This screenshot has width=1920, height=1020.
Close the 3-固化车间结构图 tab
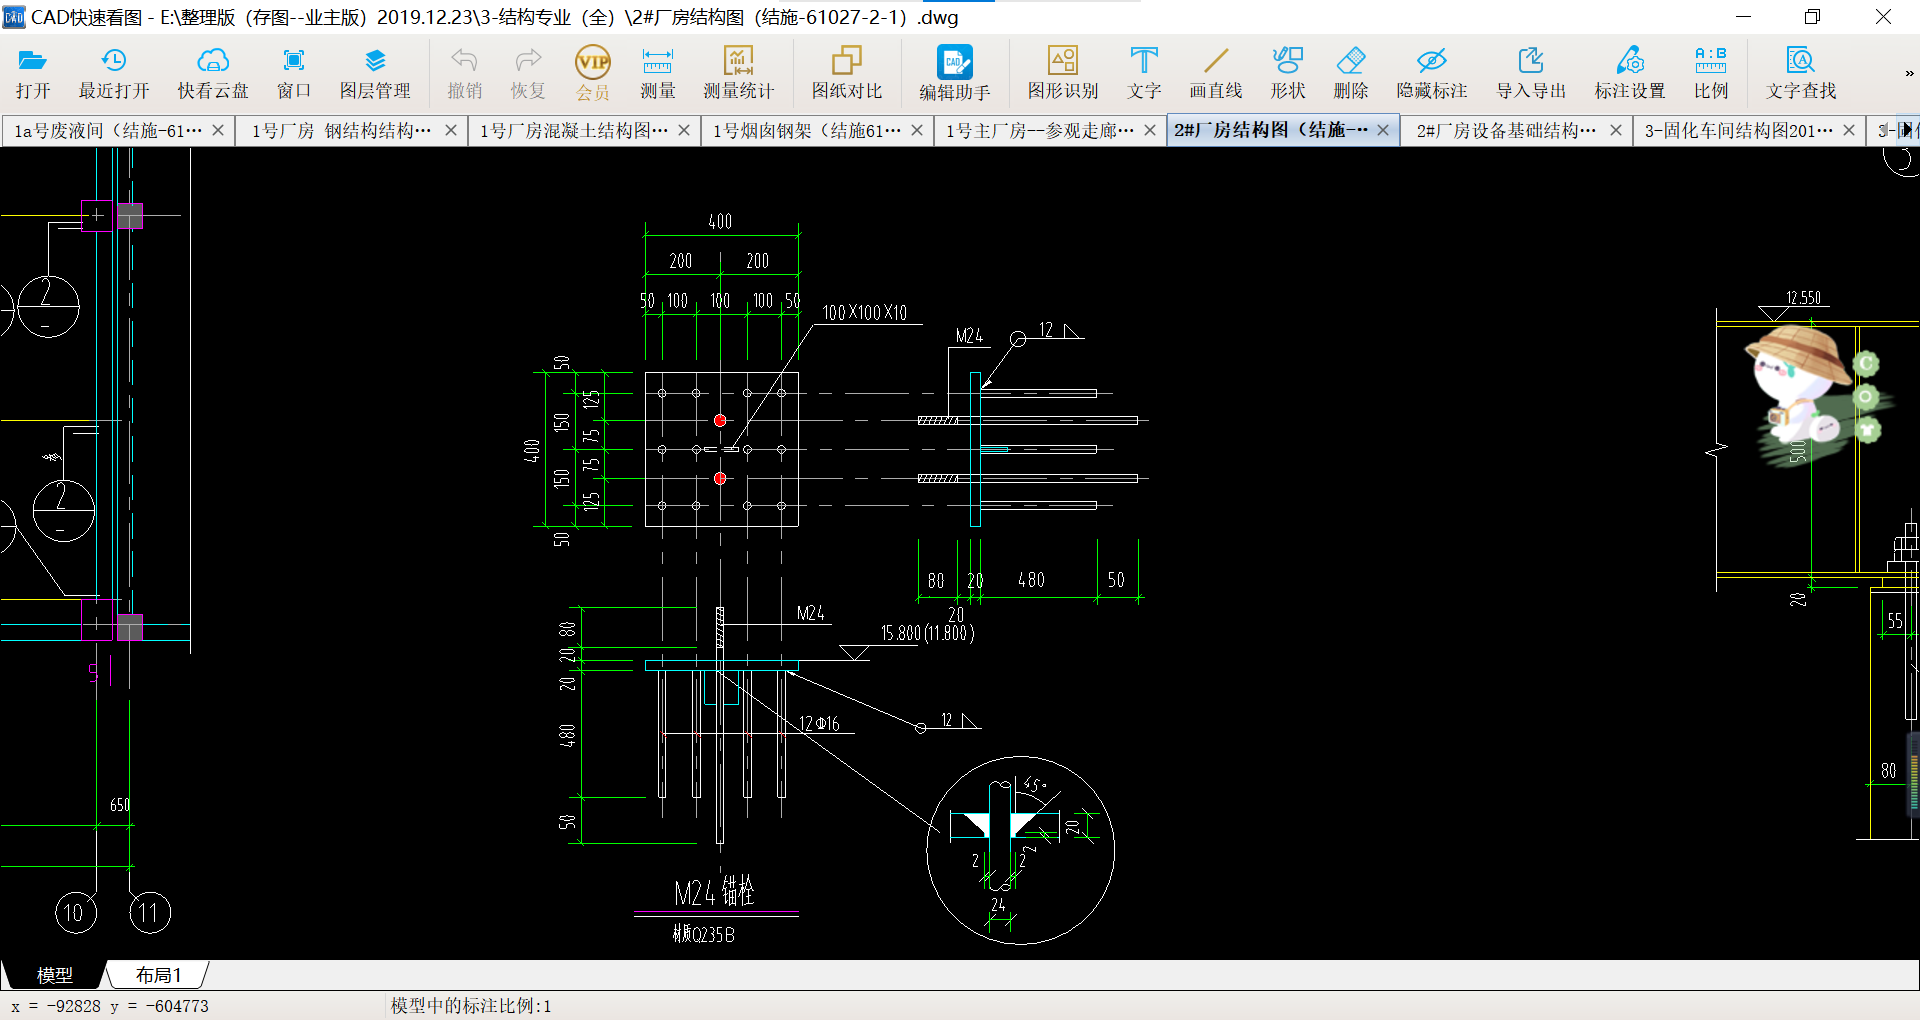point(1849,130)
